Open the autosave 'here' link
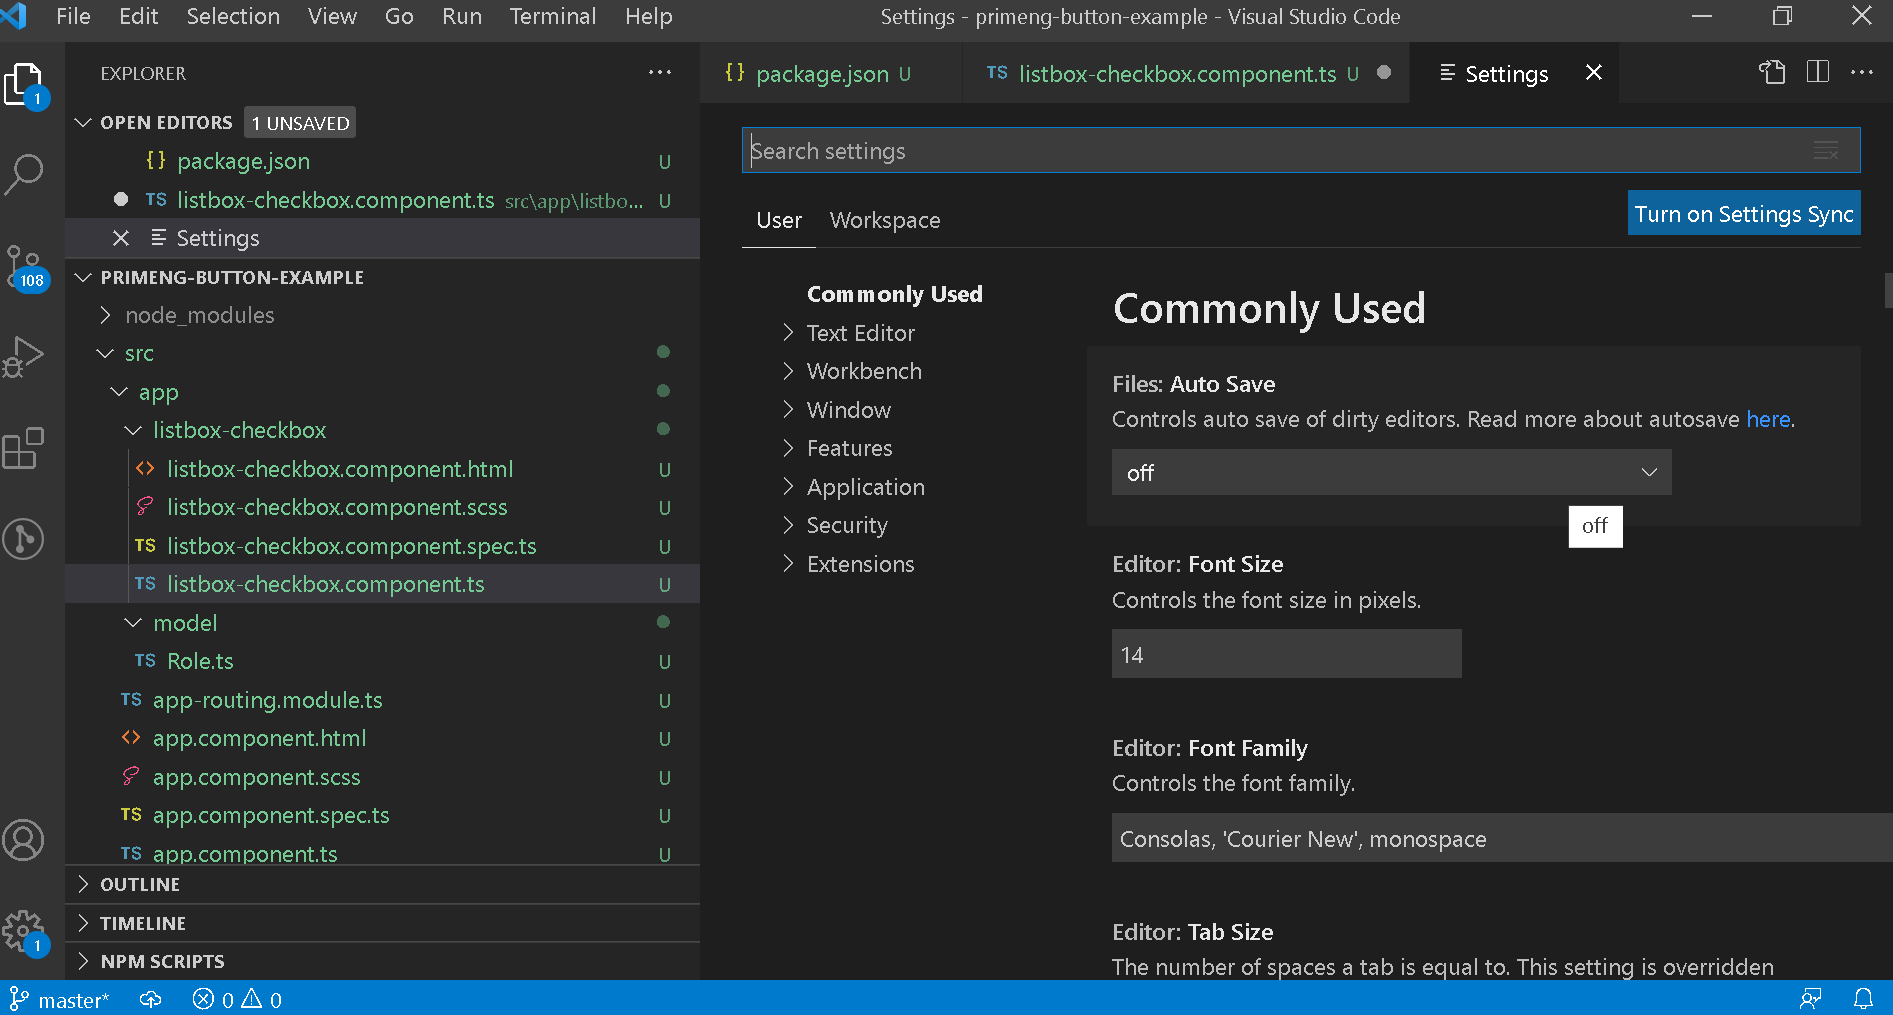Viewport: 1893px width, 1015px height. (1768, 419)
